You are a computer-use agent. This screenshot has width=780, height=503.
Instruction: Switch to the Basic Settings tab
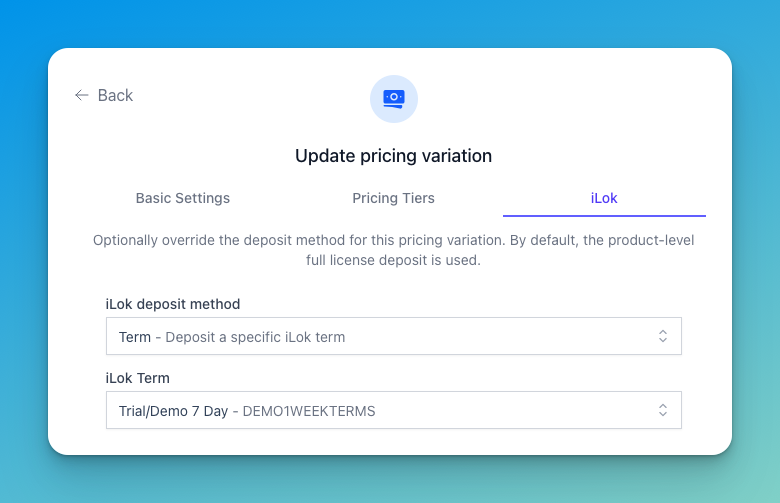[x=183, y=198]
